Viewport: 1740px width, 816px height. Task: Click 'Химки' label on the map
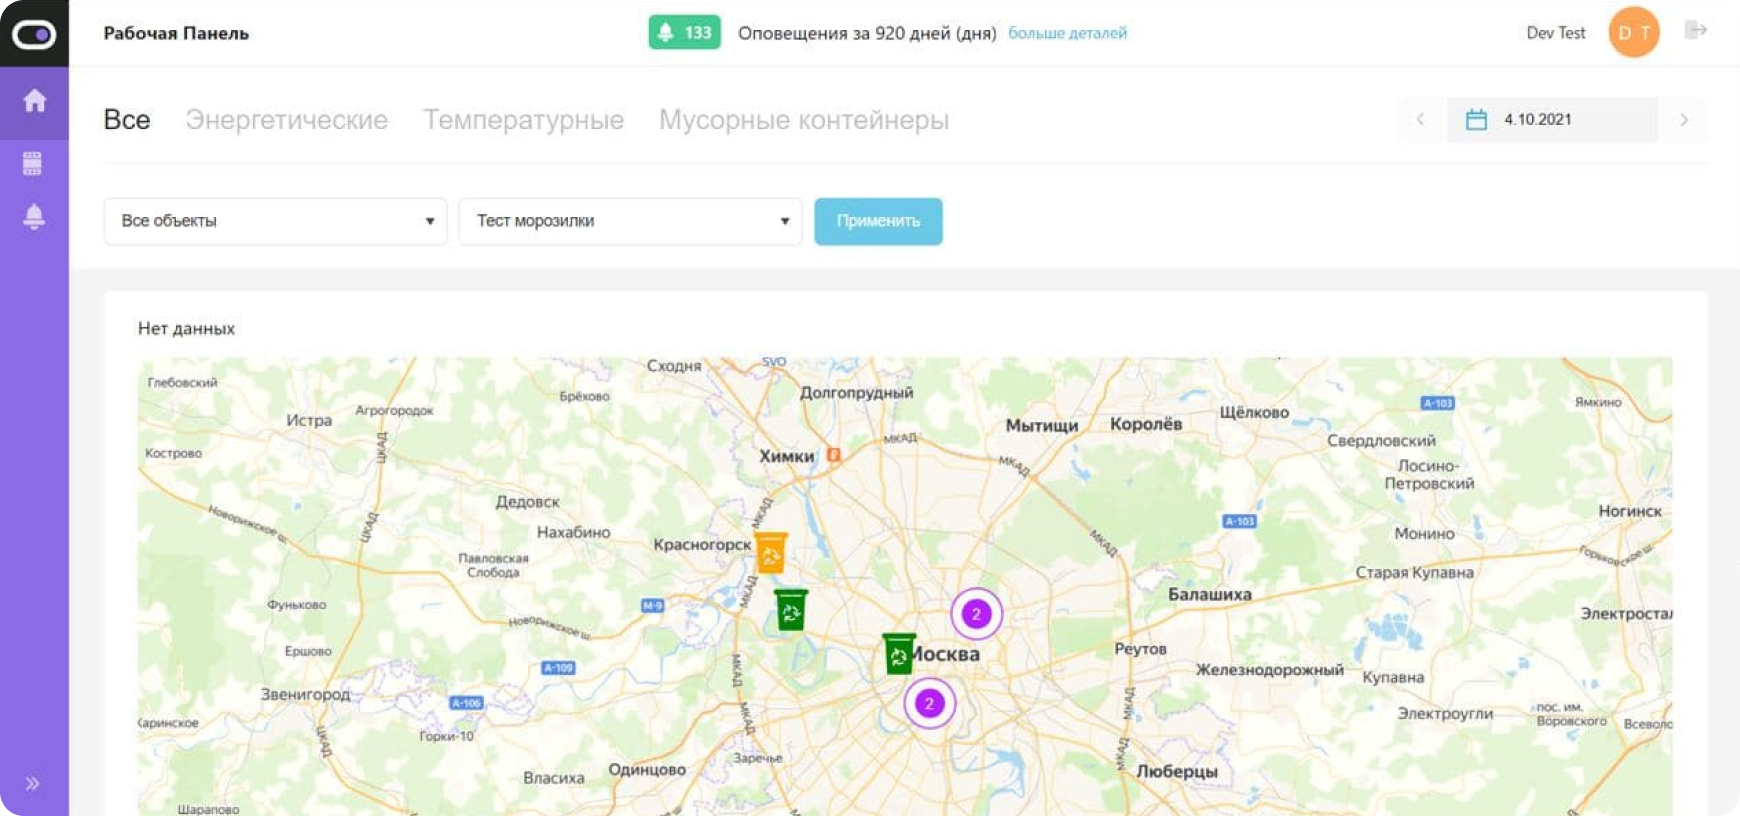(x=787, y=456)
